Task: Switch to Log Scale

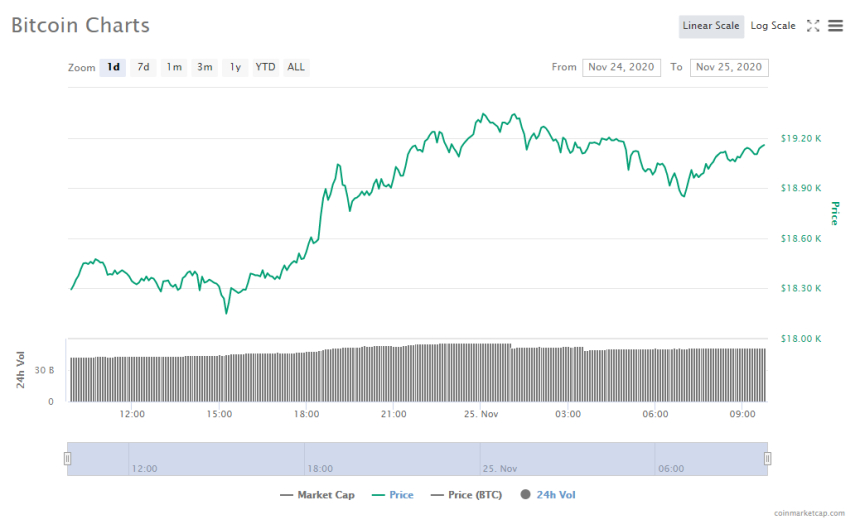Action: point(773,26)
